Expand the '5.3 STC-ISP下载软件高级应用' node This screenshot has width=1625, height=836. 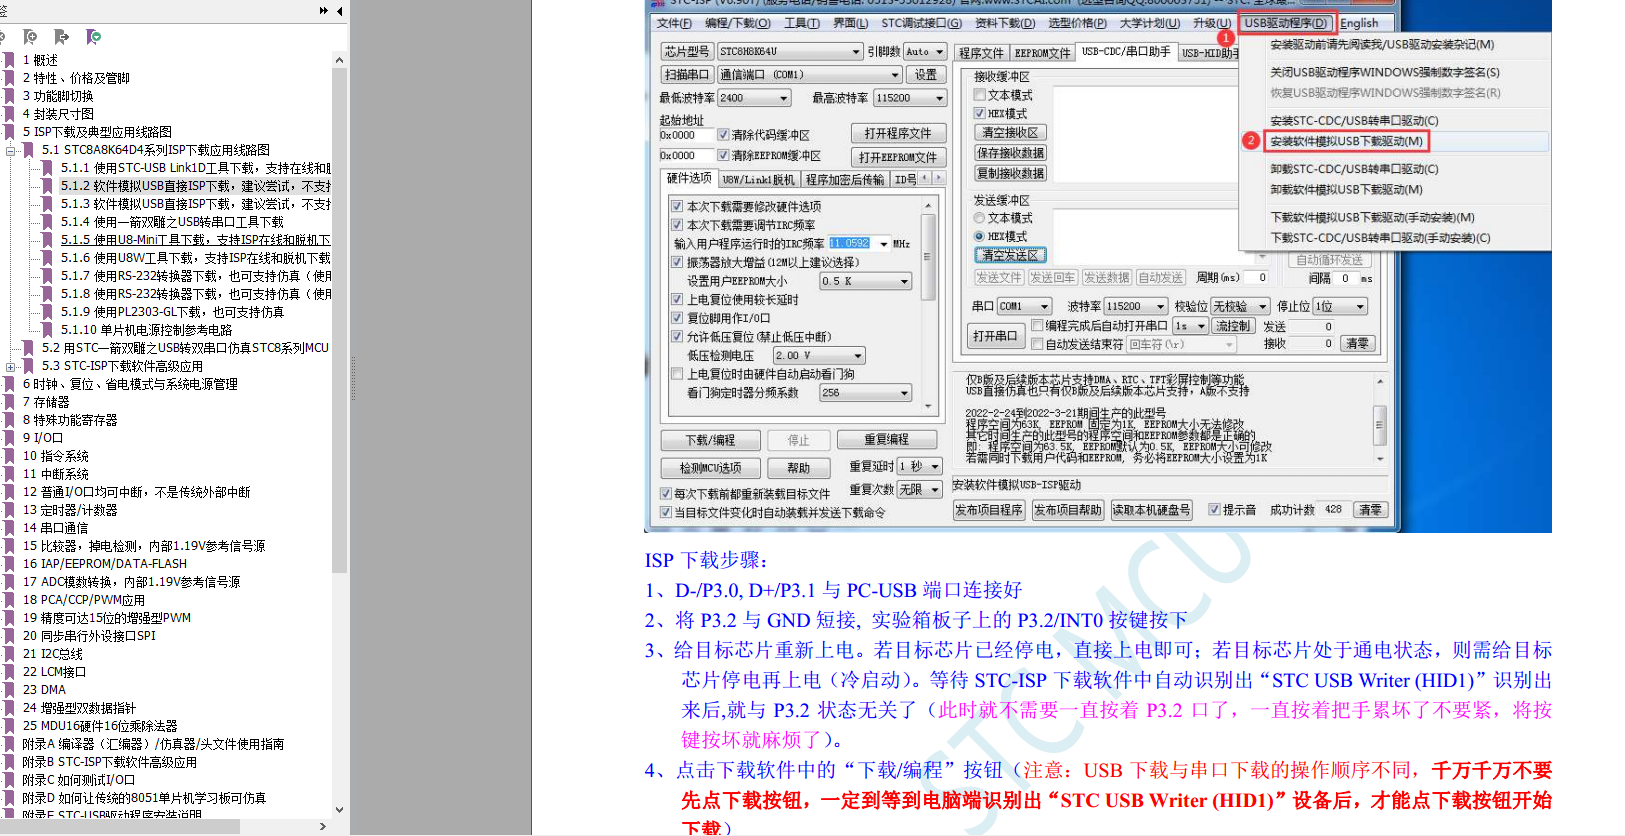point(11,366)
